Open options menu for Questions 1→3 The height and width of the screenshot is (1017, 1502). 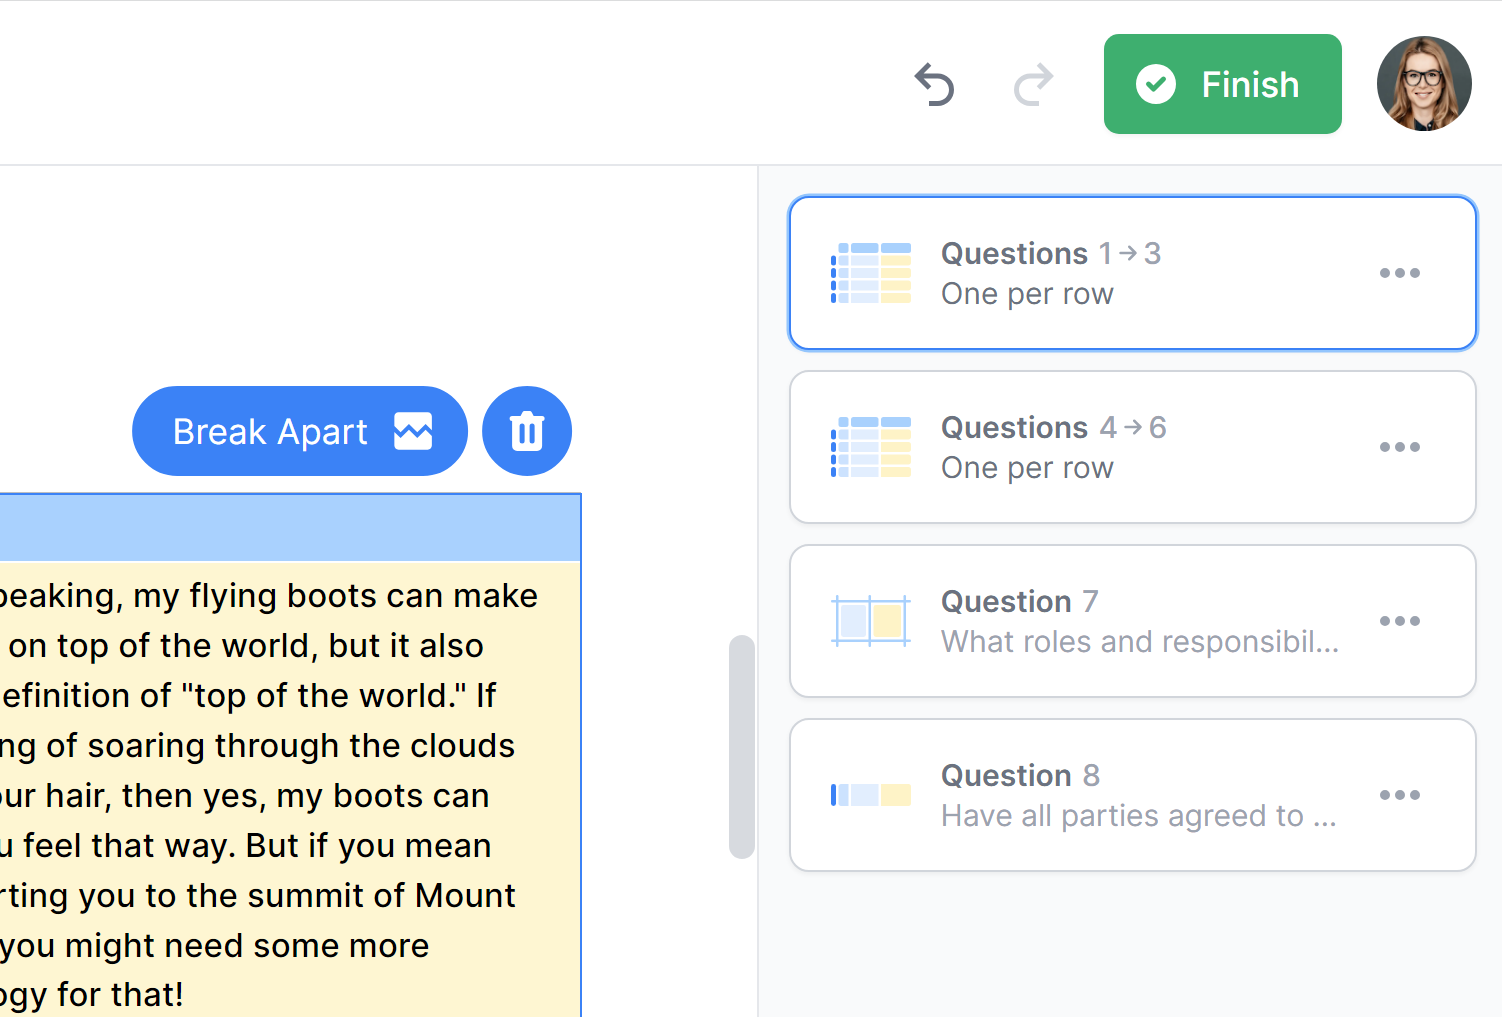pos(1399,273)
